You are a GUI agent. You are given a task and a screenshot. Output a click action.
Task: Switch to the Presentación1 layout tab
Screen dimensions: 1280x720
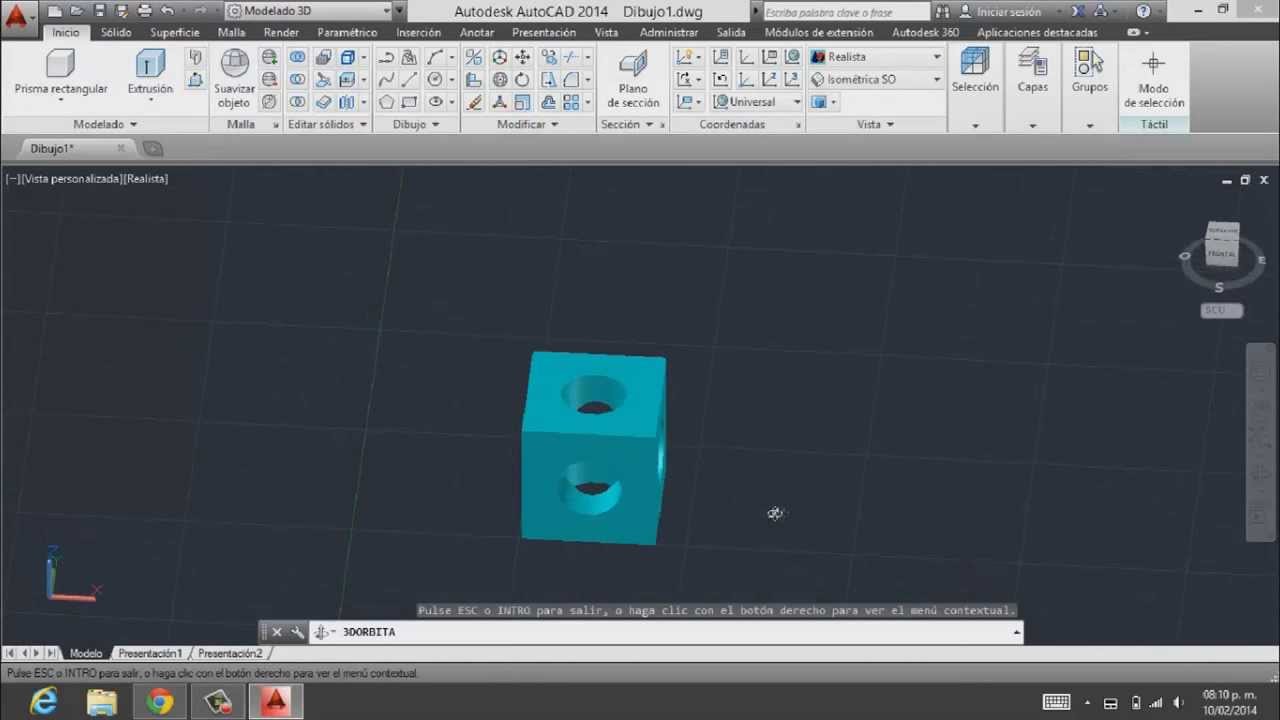tap(150, 653)
